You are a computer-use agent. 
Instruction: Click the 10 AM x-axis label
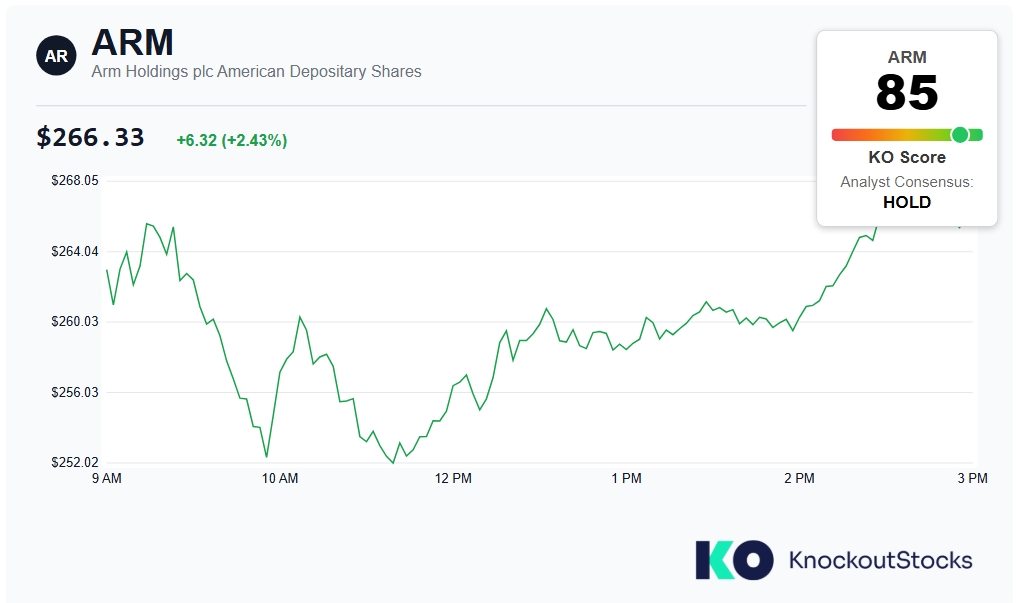coord(280,479)
